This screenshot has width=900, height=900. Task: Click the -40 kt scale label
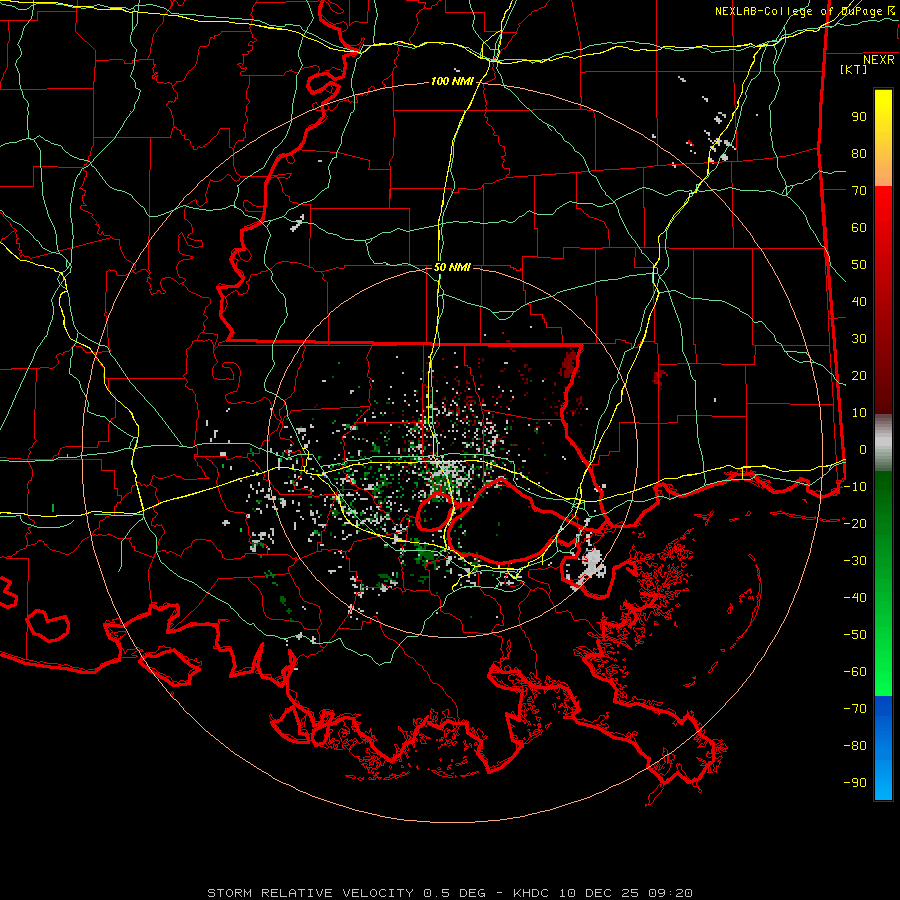click(855, 598)
